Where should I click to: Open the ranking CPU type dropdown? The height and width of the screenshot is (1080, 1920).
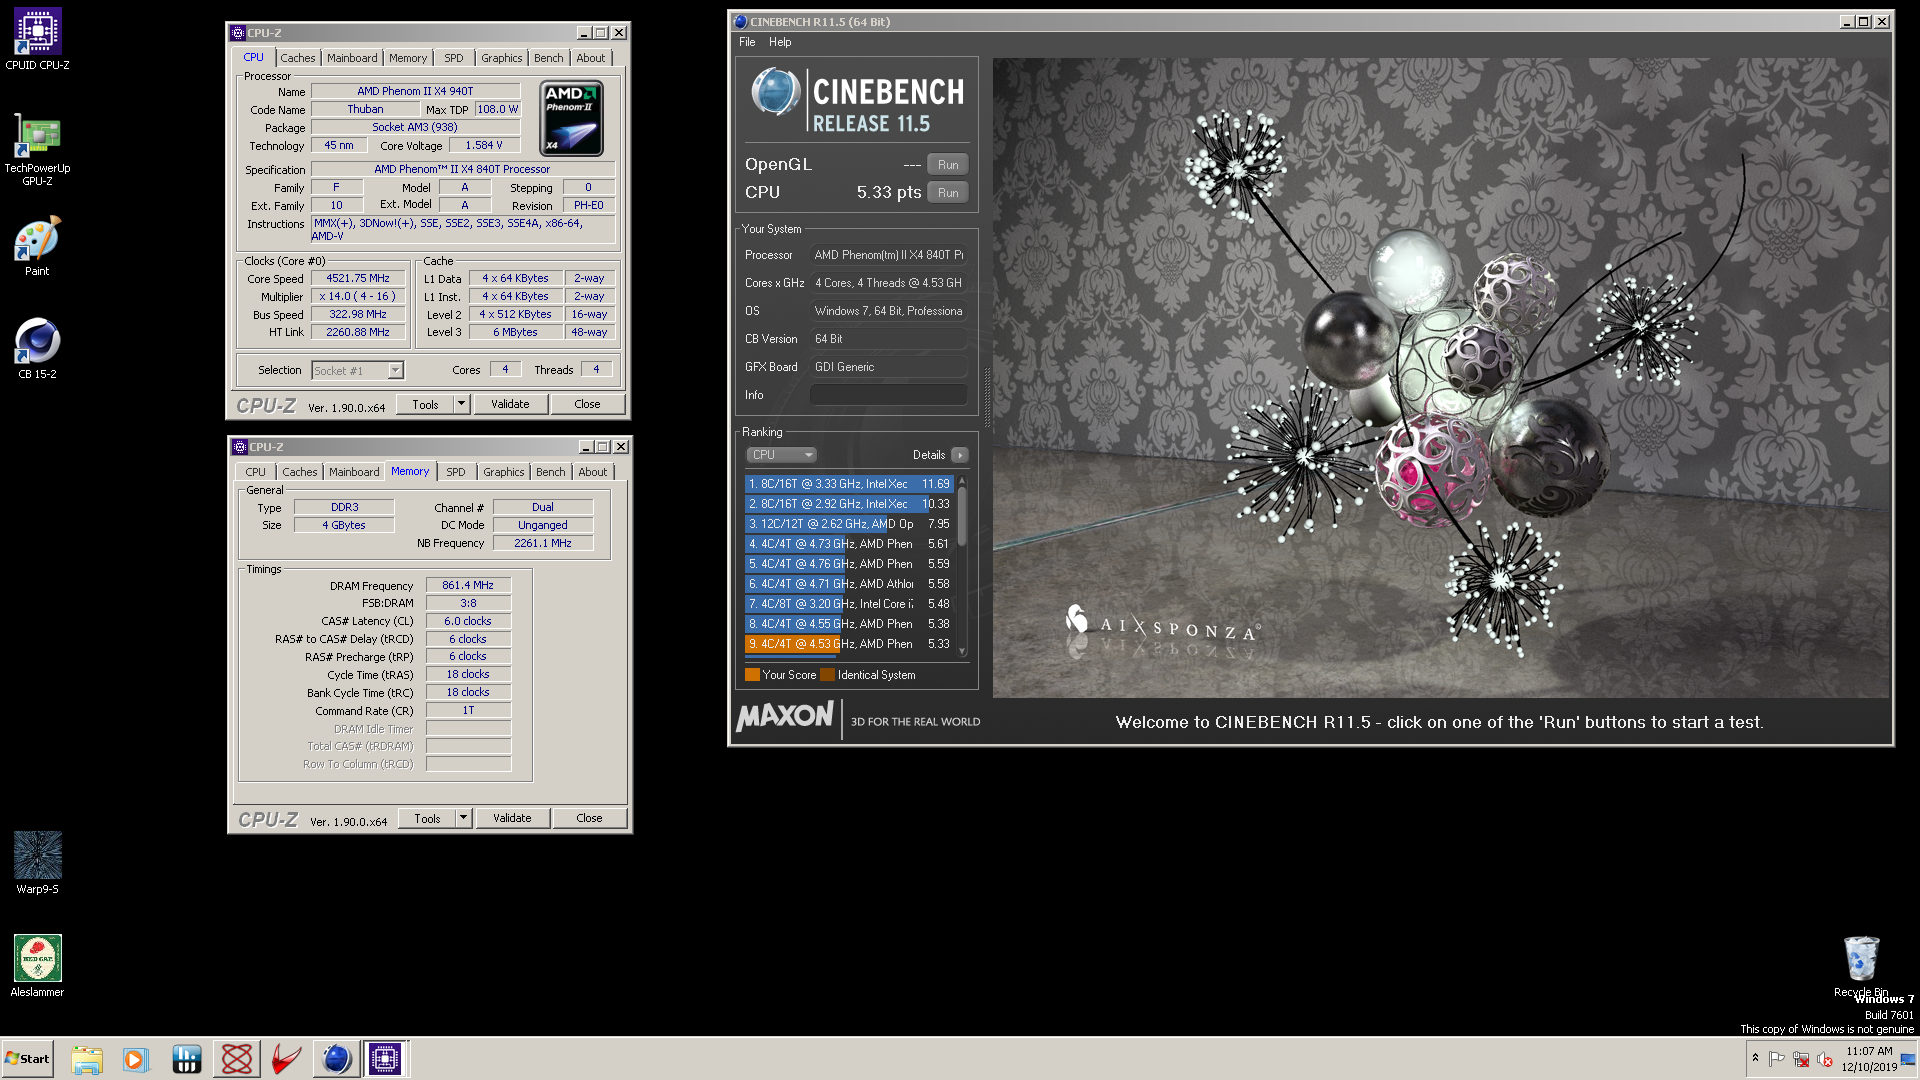[x=781, y=455]
